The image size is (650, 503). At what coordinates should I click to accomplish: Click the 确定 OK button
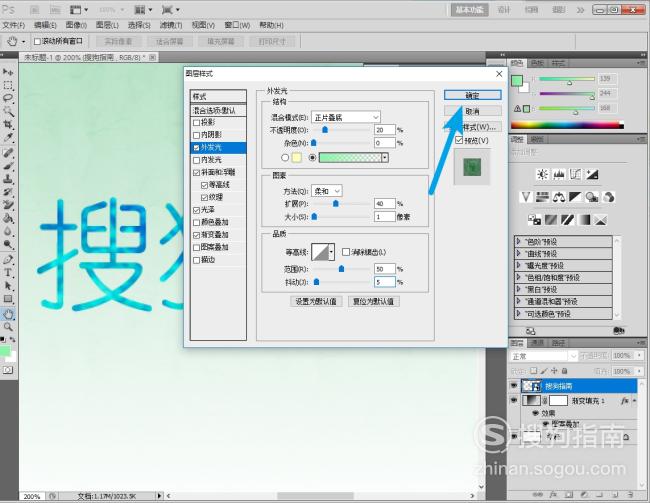coord(473,95)
